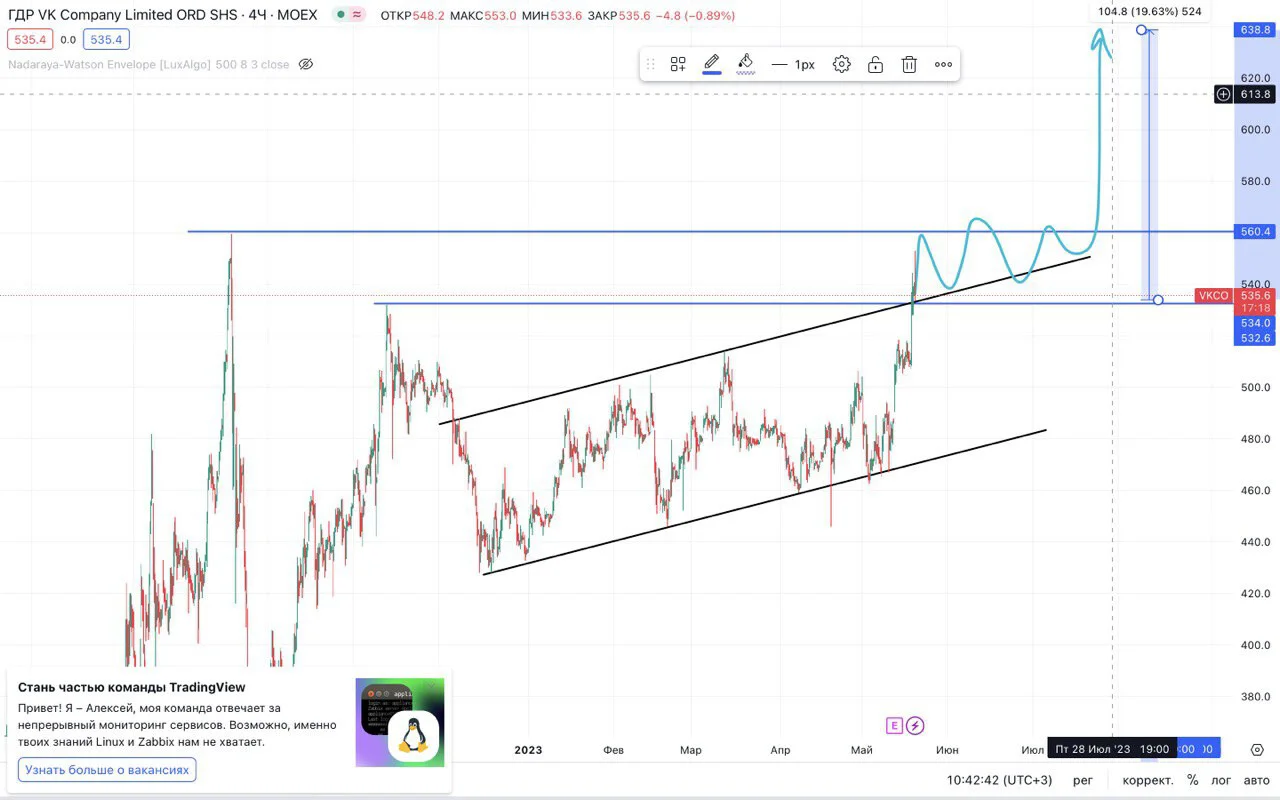Click the blue 535.4 buy price button
Screen dimensions: 1280x800
(106, 40)
